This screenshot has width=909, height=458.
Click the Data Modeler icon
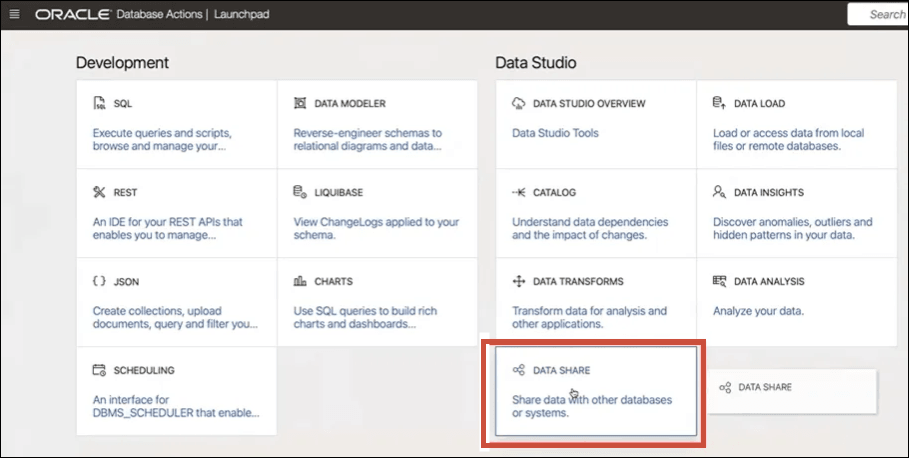pyautogui.click(x=300, y=104)
